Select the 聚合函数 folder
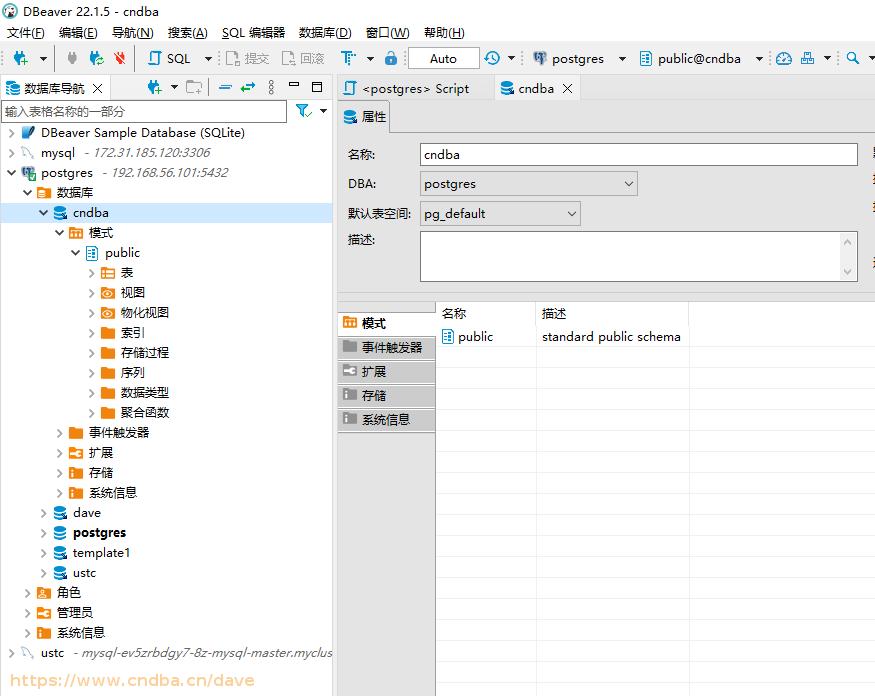875x696 pixels. pos(135,412)
